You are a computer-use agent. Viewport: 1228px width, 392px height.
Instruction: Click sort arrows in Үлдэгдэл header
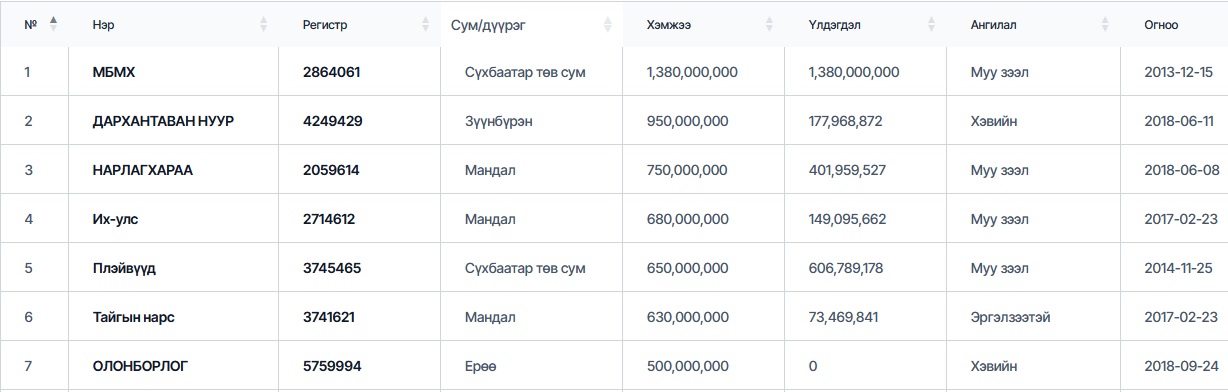pos(931,24)
